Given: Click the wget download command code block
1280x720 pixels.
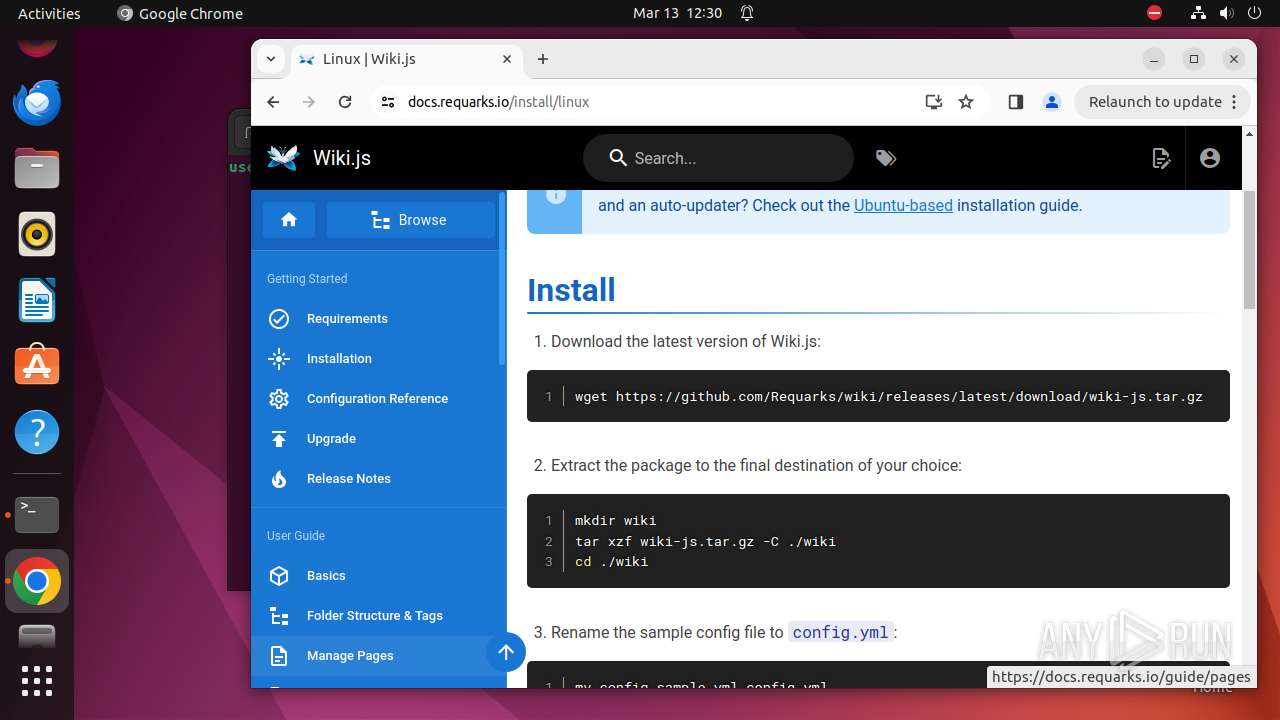Looking at the screenshot, I should point(878,396).
